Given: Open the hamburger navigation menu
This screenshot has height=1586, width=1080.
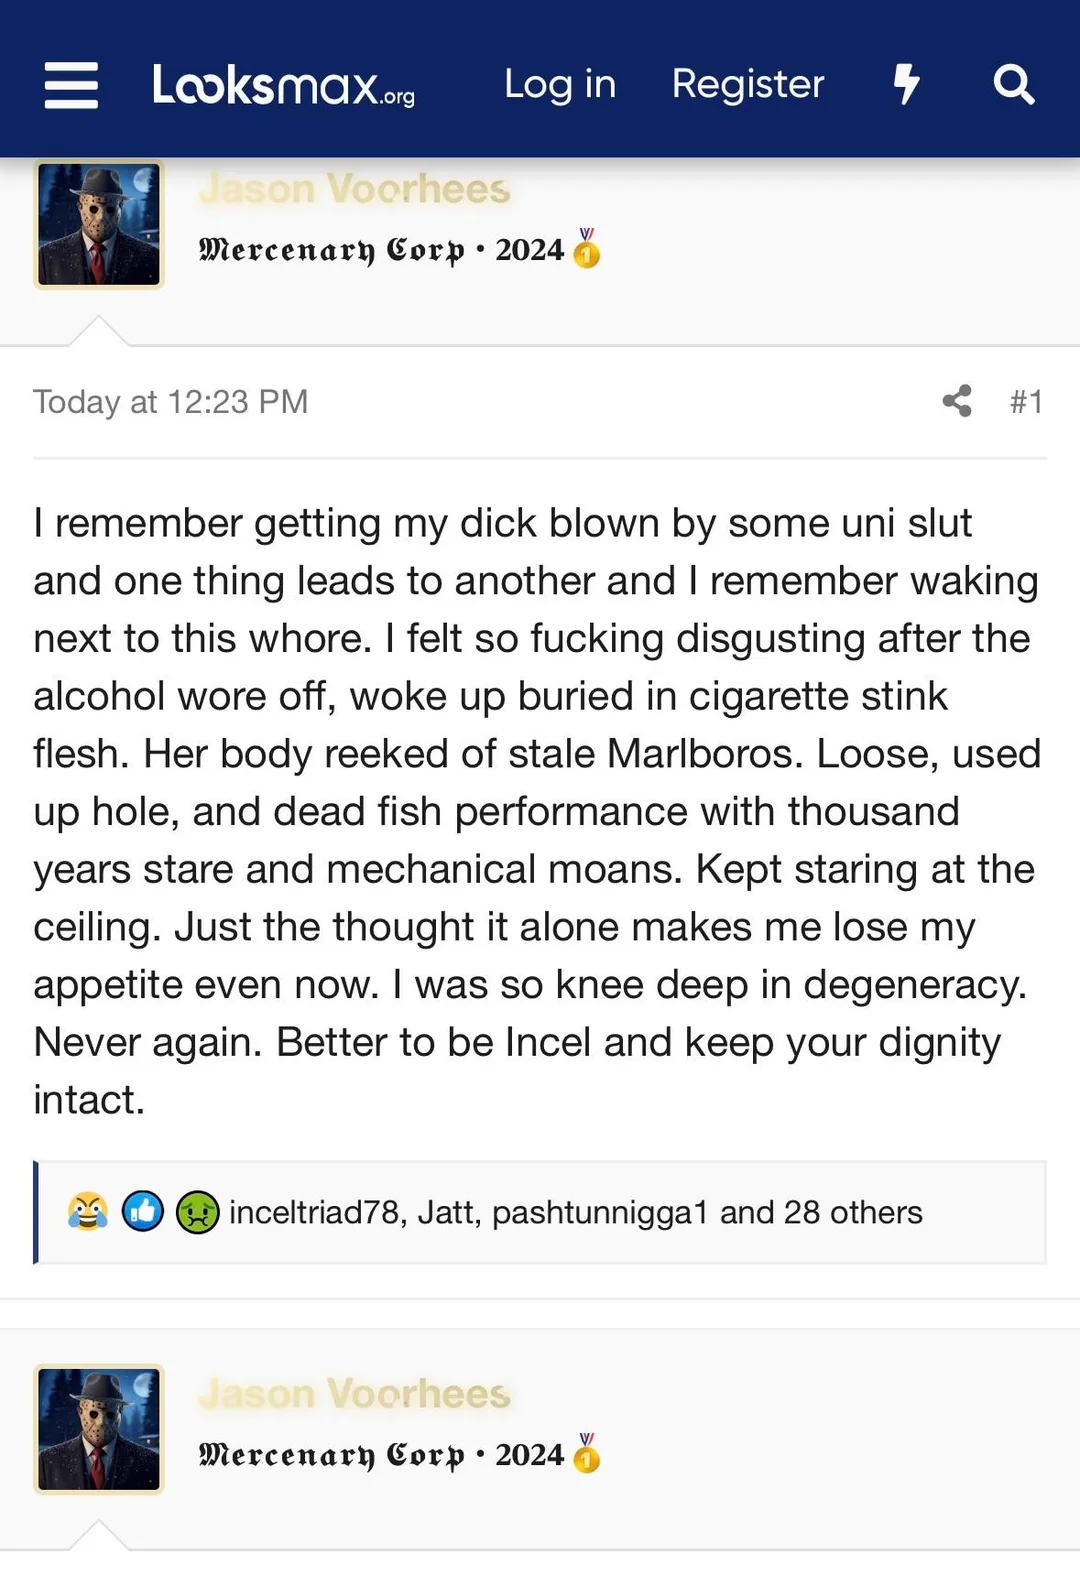Looking at the screenshot, I should point(71,85).
